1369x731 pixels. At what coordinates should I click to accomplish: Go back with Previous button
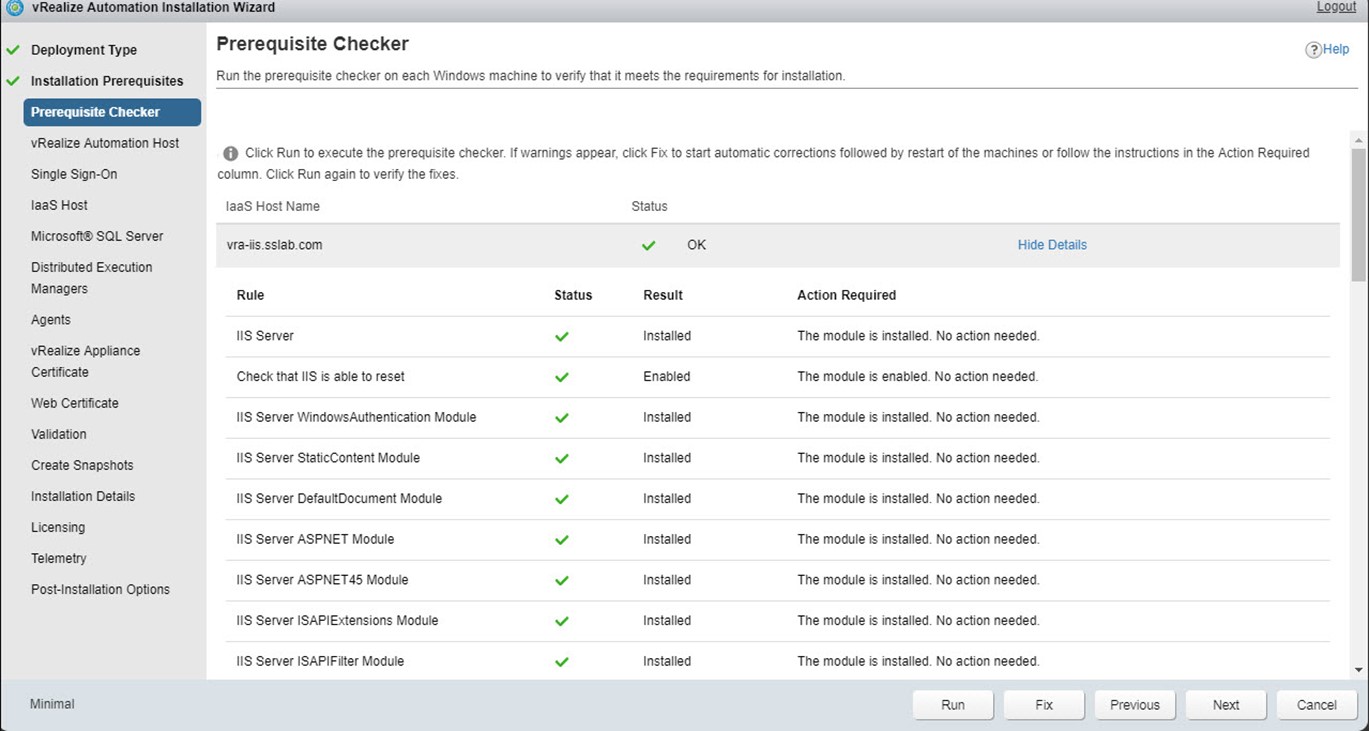click(x=1135, y=705)
